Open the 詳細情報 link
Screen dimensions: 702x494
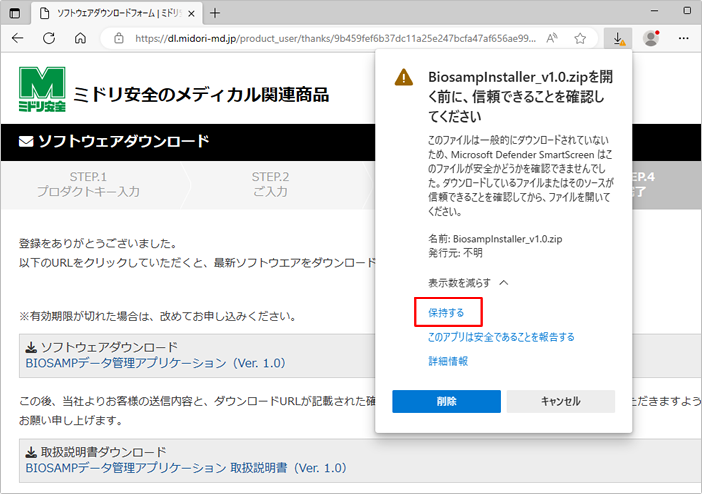(448, 361)
